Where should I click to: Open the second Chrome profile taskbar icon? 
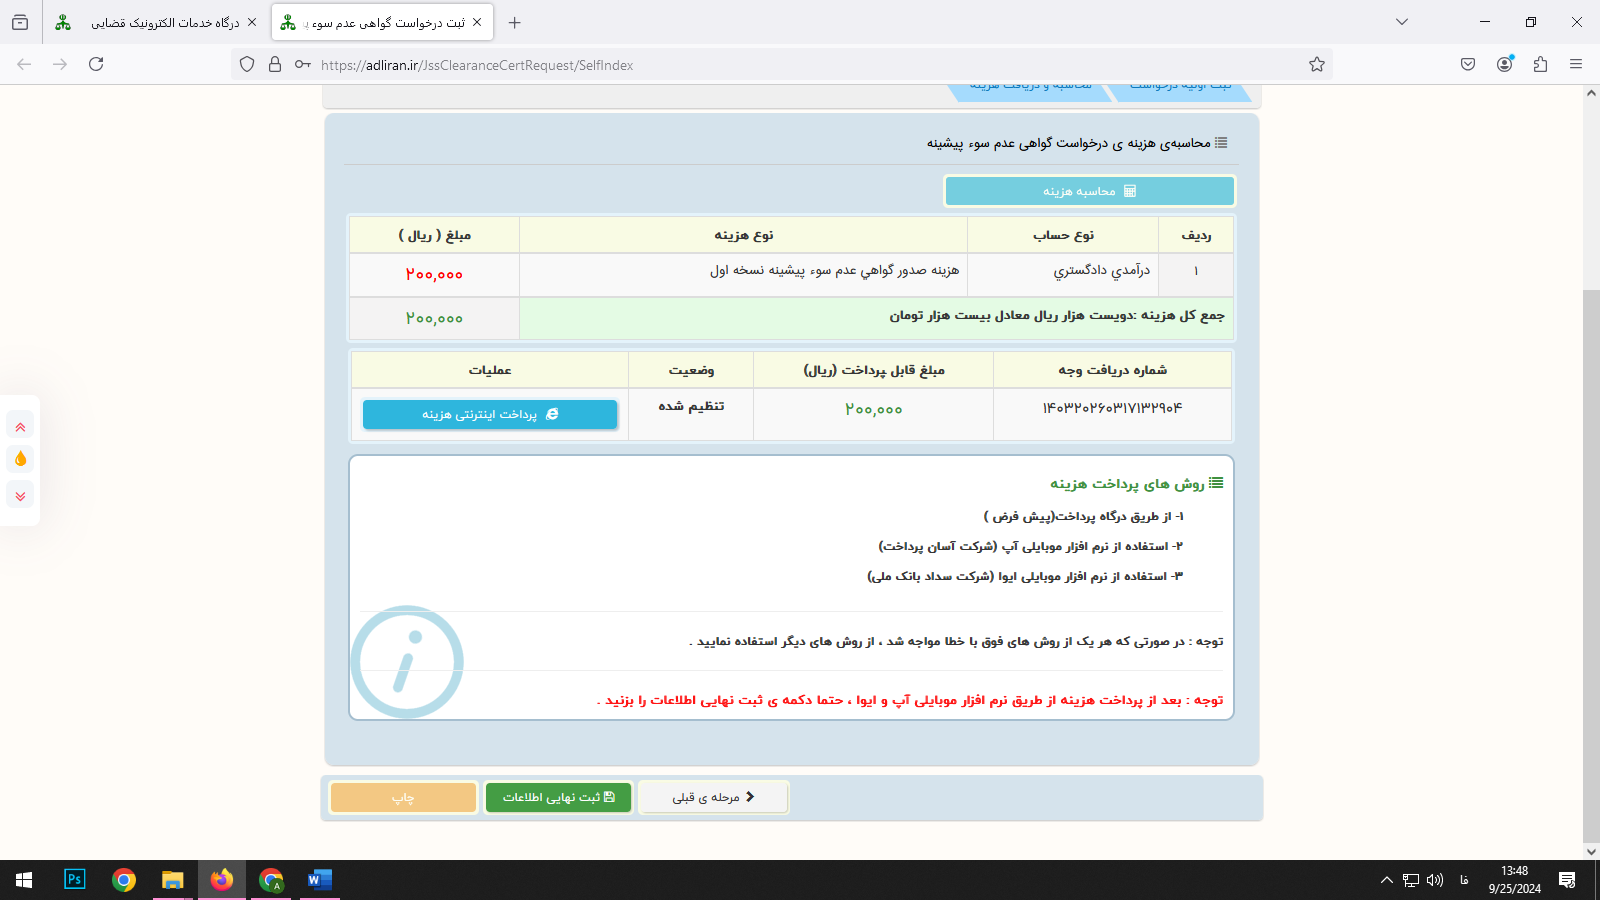[x=271, y=880]
